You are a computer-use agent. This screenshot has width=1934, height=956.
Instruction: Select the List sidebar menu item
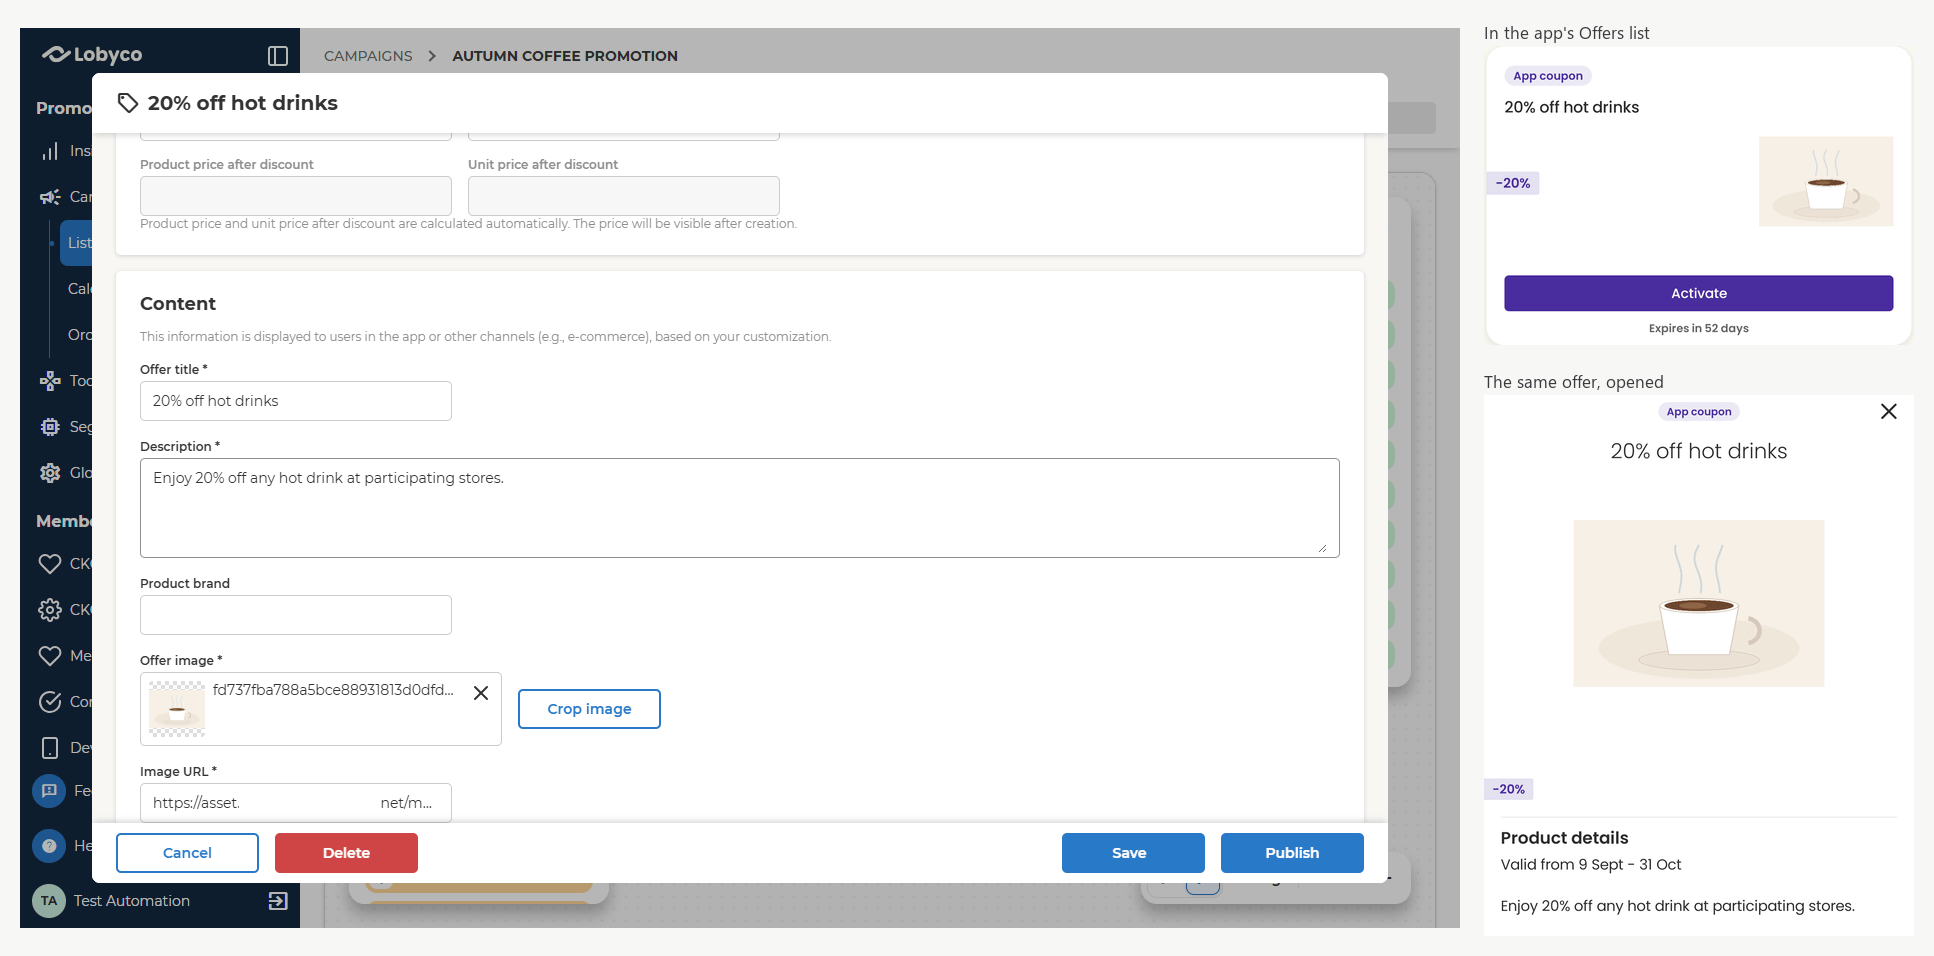76,243
